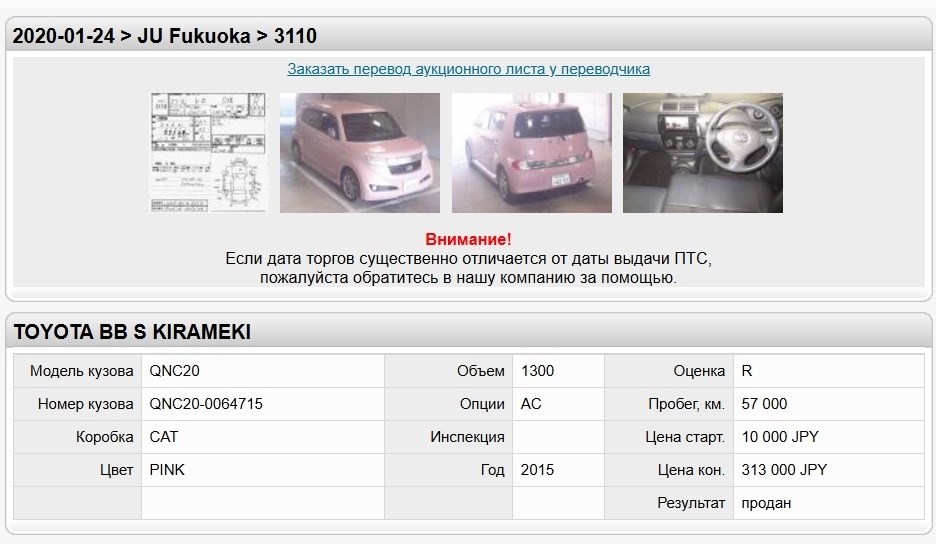Click the red Внимание! warning heading
The height and width of the screenshot is (544, 936).
(x=469, y=239)
